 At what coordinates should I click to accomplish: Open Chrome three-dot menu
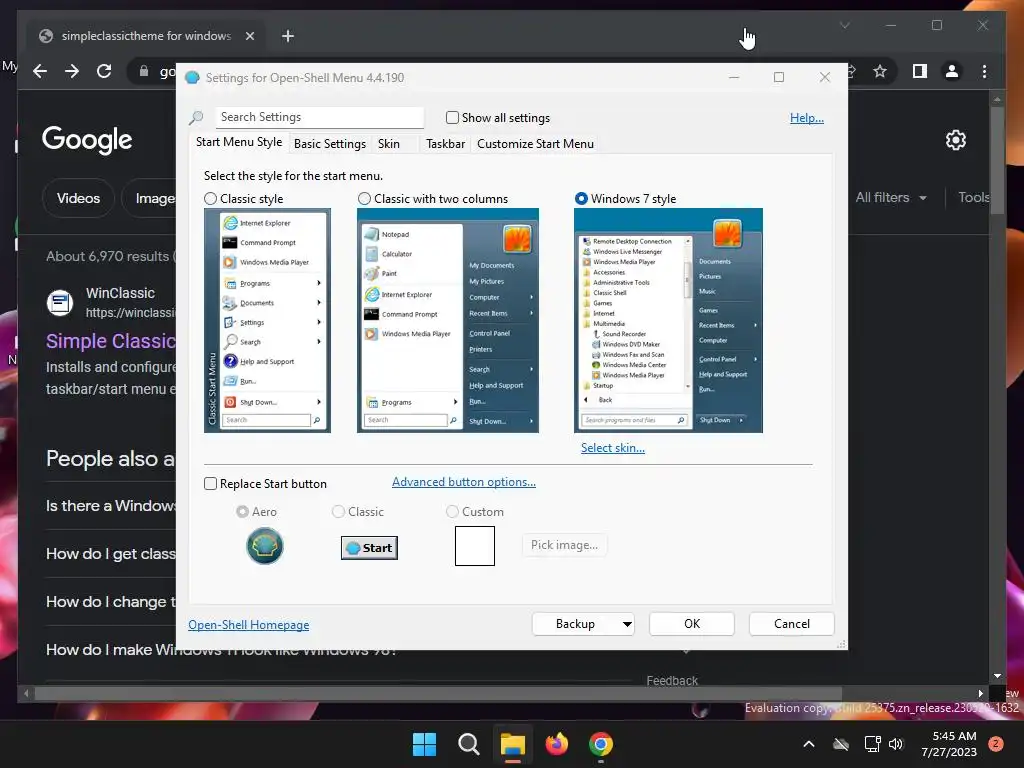984,71
